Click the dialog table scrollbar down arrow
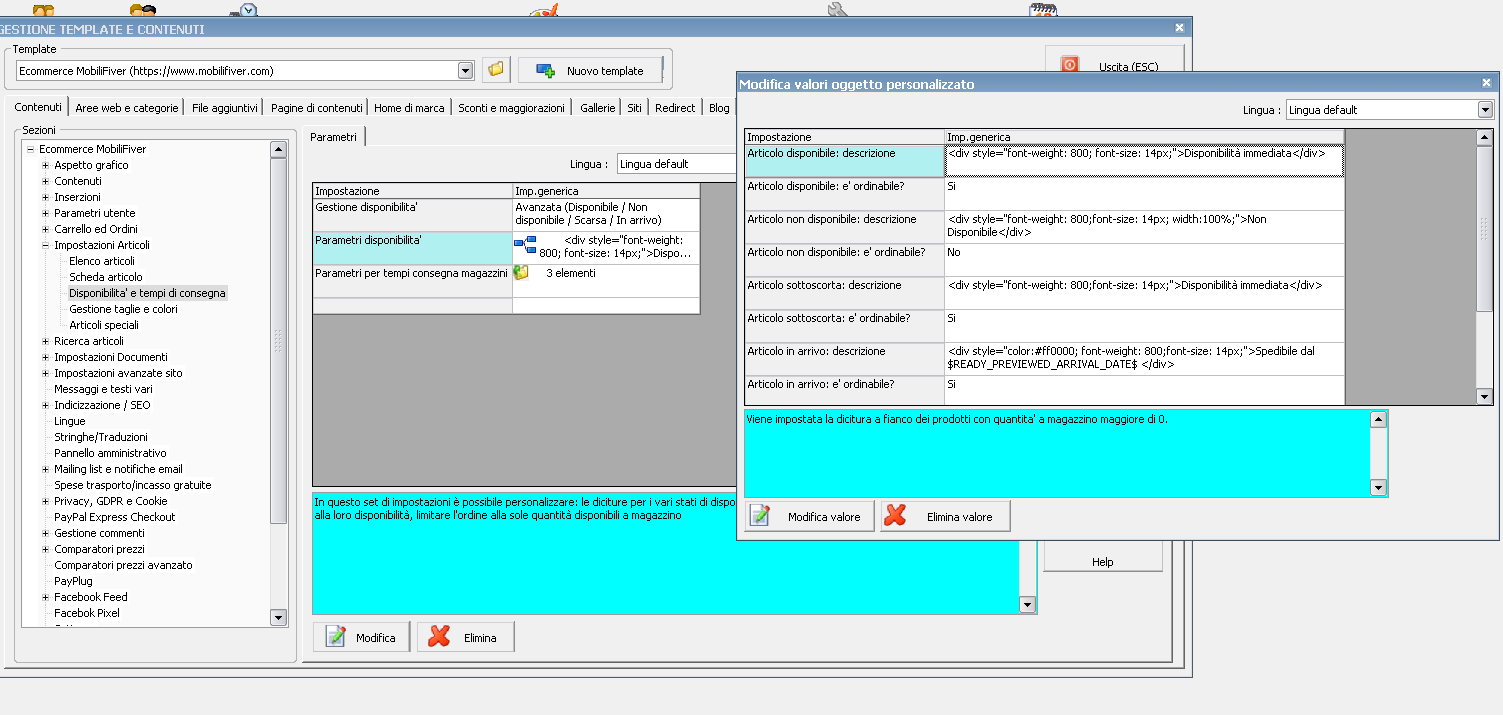 click(x=1485, y=397)
